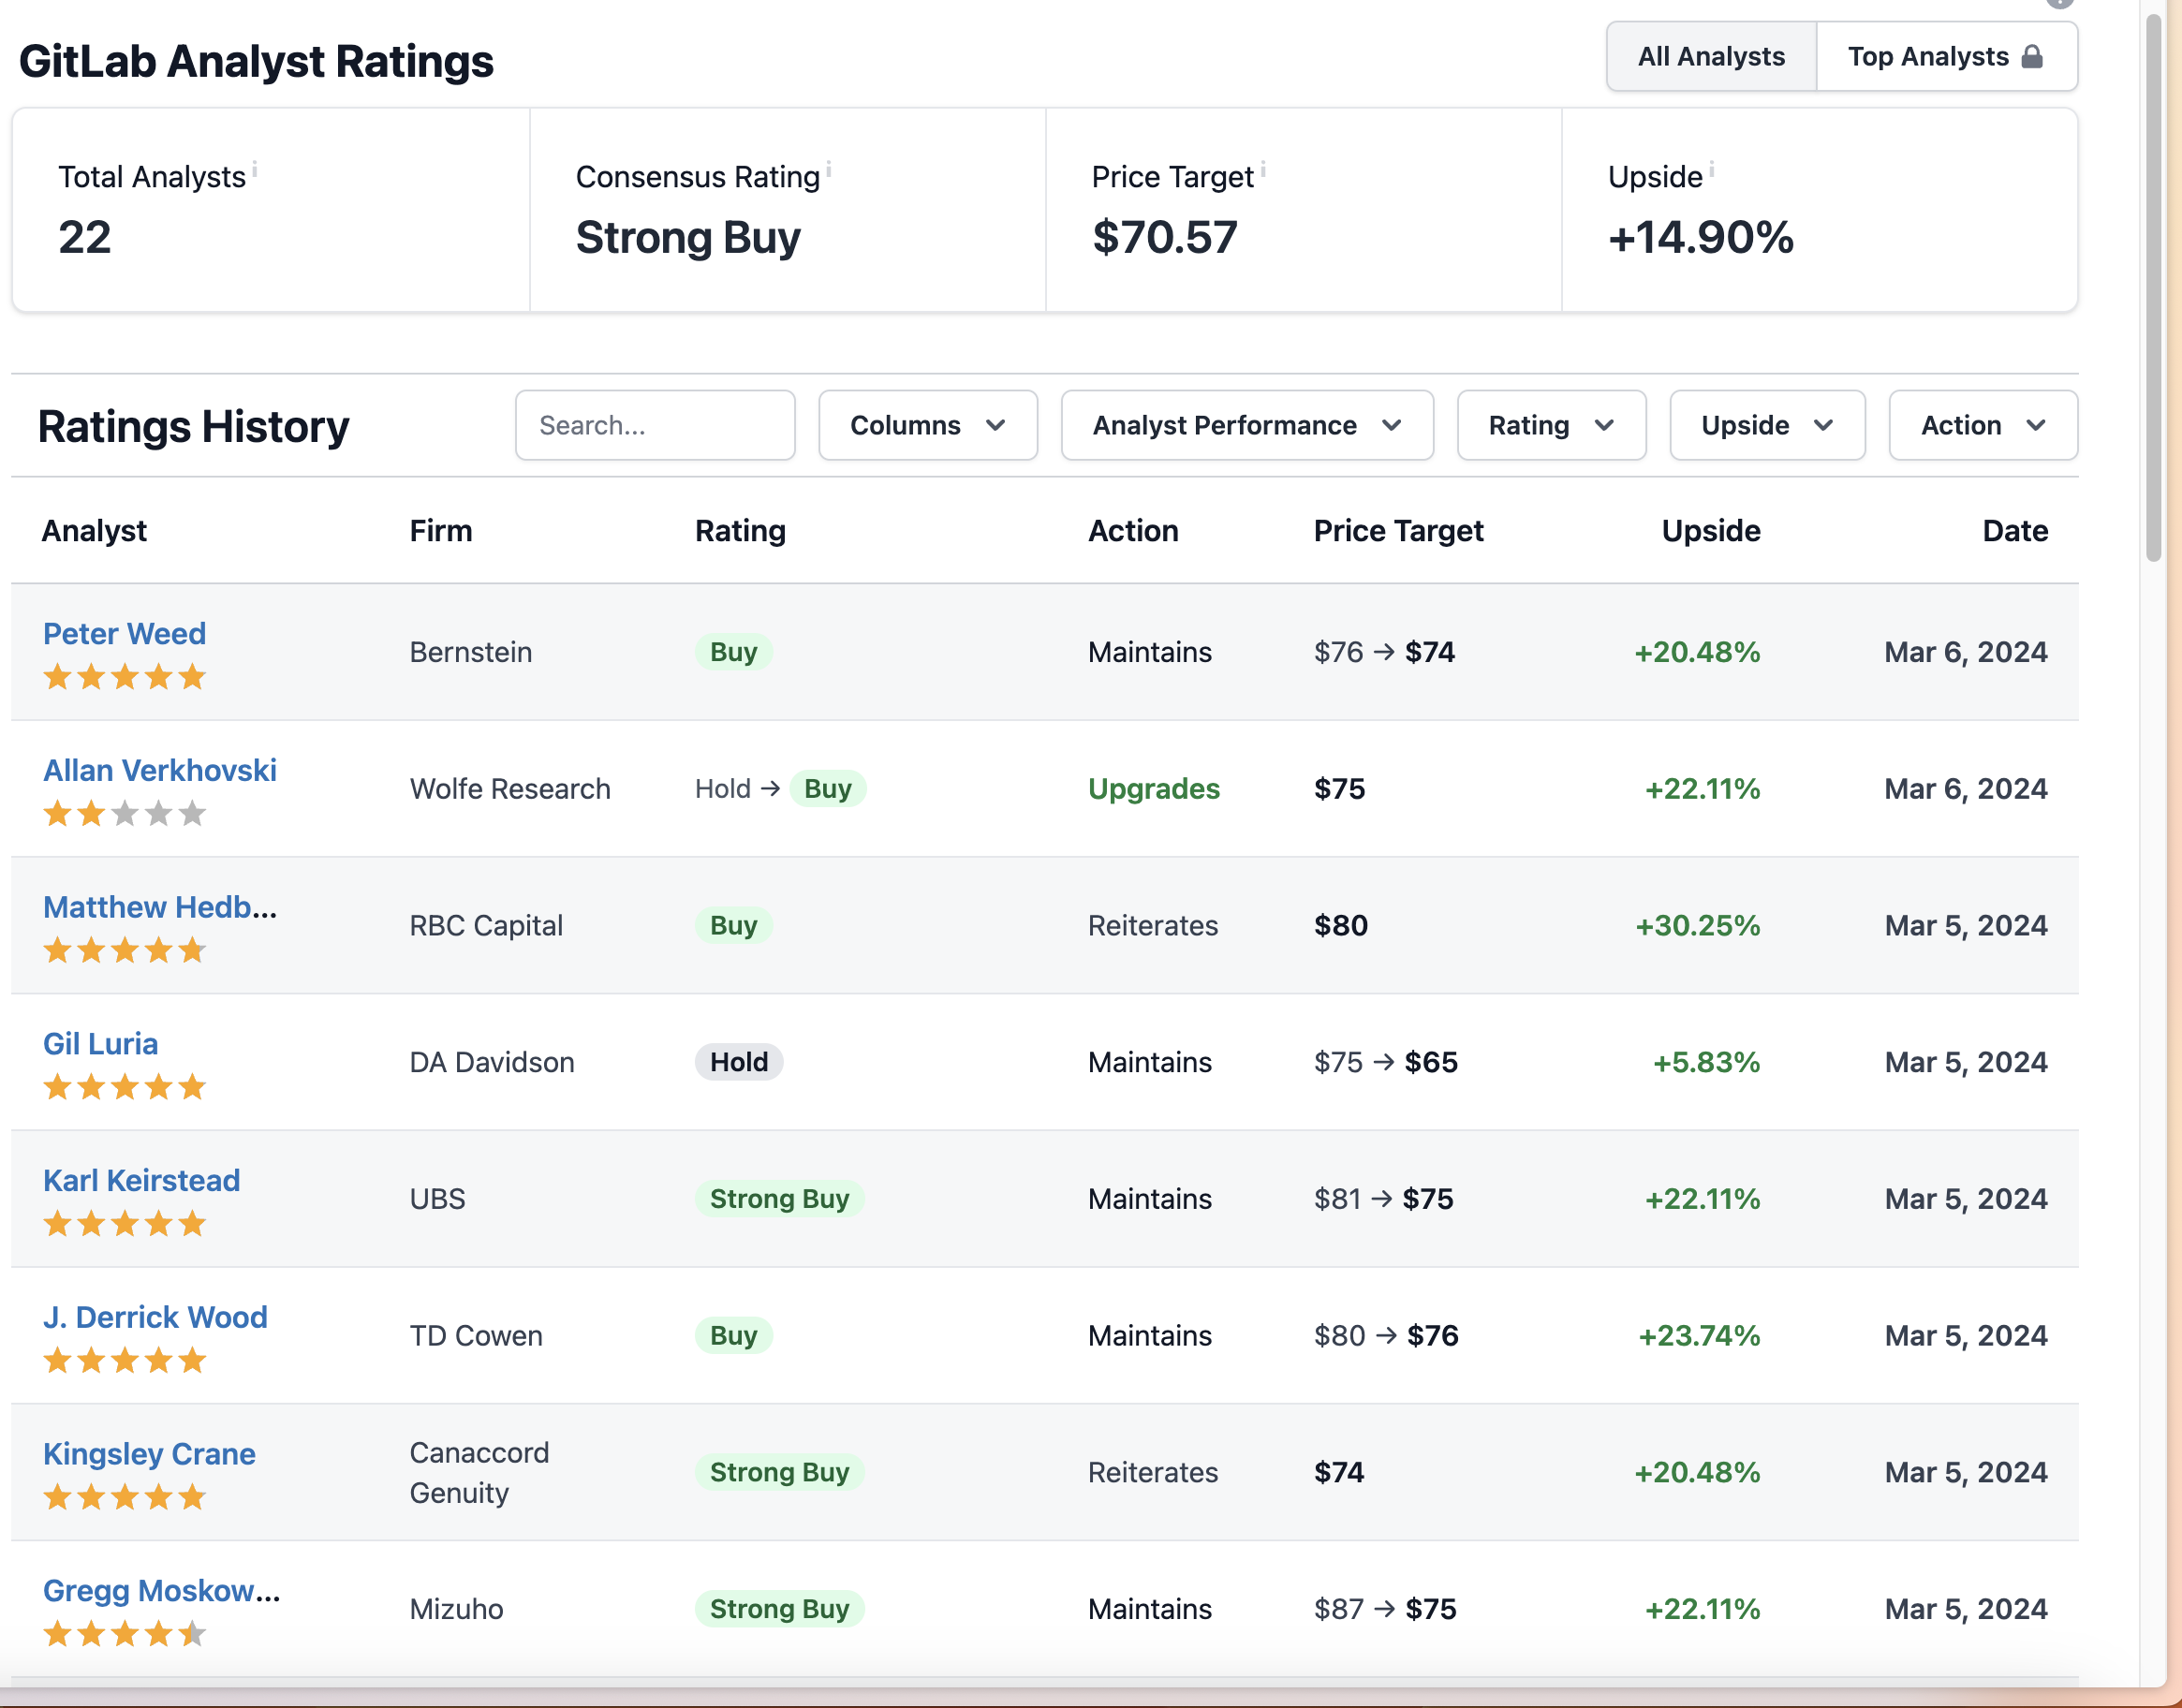
Task: Click lock icon on Top Analysts
Action: tap(2032, 56)
